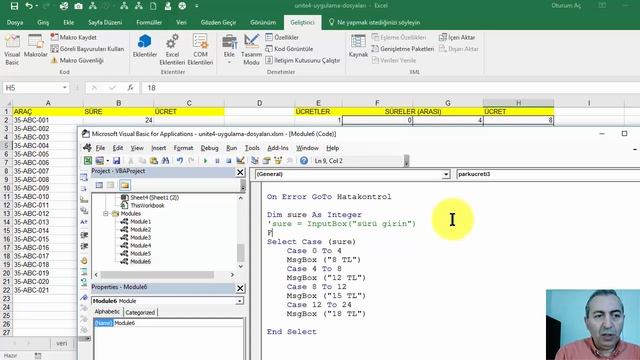This screenshot has height=360, width=640.
Task: Open Insert UserForm dropdown arrow in VBA toolbar
Action: click(x=107, y=161)
